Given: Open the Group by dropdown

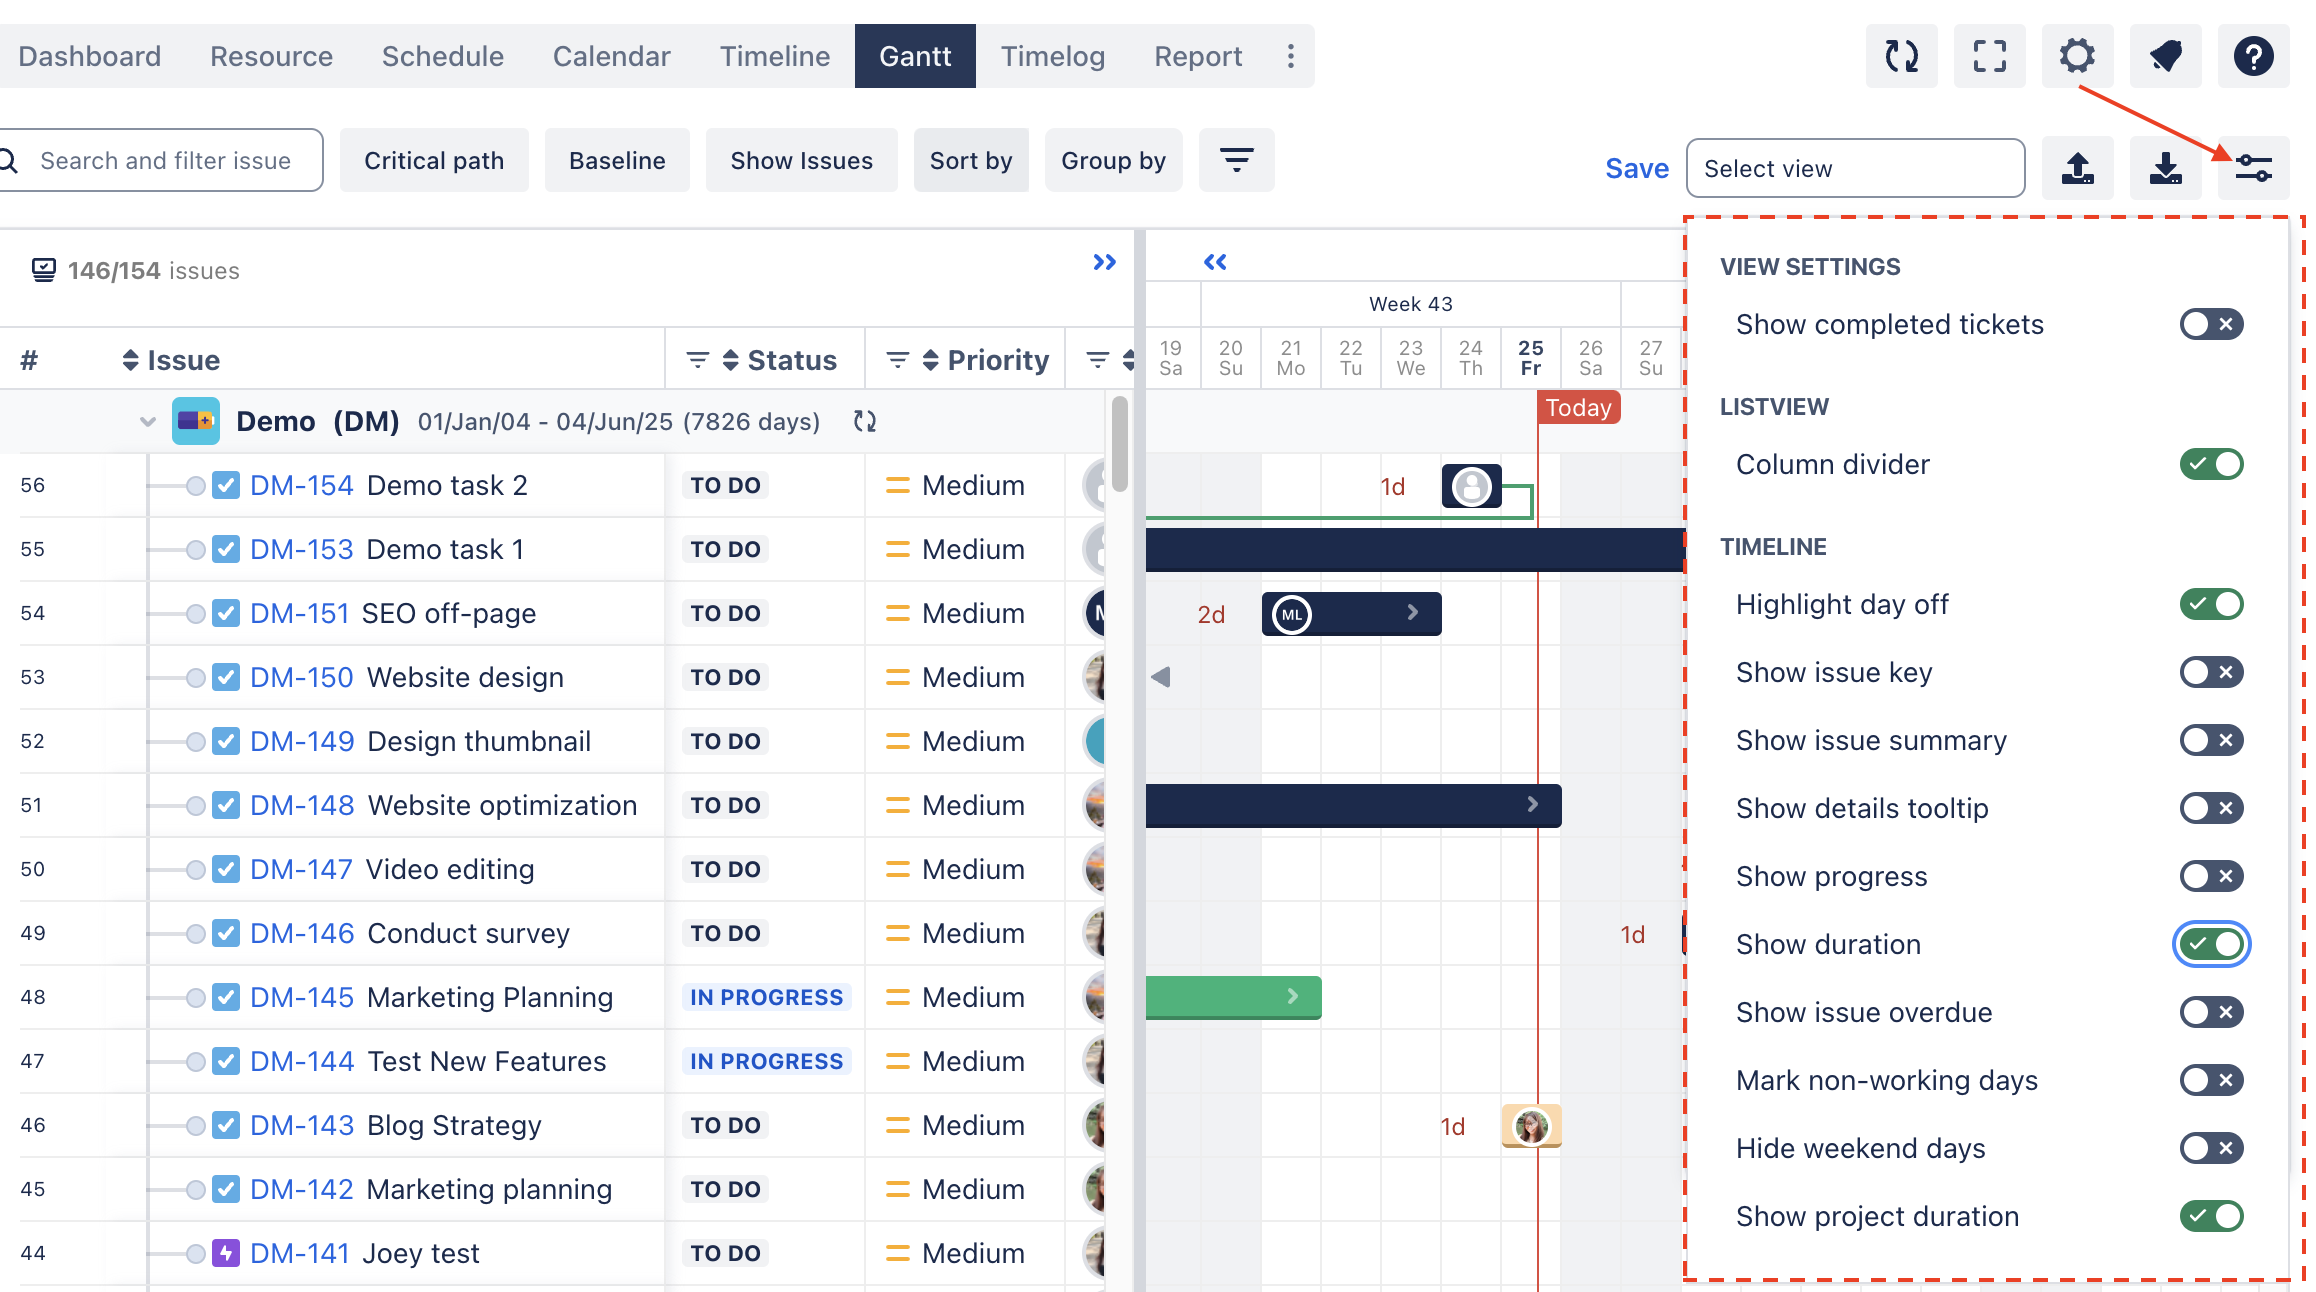Looking at the screenshot, I should point(1113,160).
